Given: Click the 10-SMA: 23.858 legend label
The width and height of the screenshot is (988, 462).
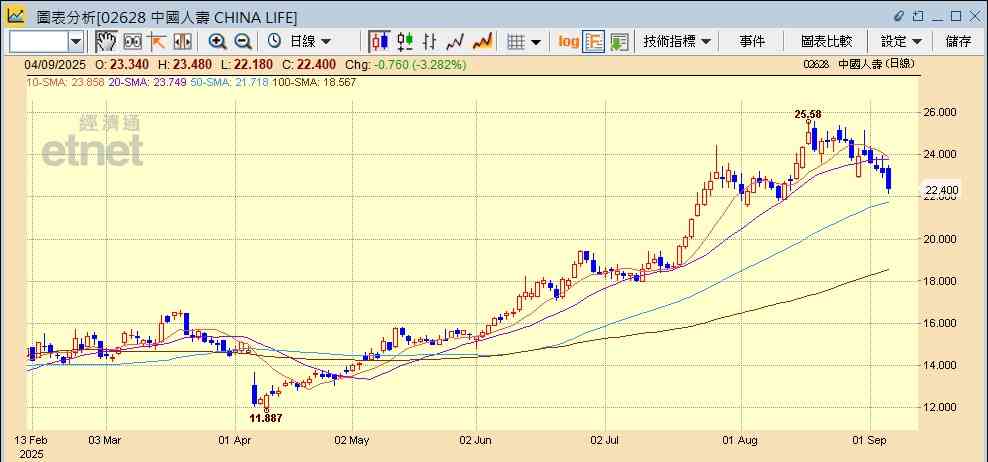Looking at the screenshot, I should pos(65,82).
